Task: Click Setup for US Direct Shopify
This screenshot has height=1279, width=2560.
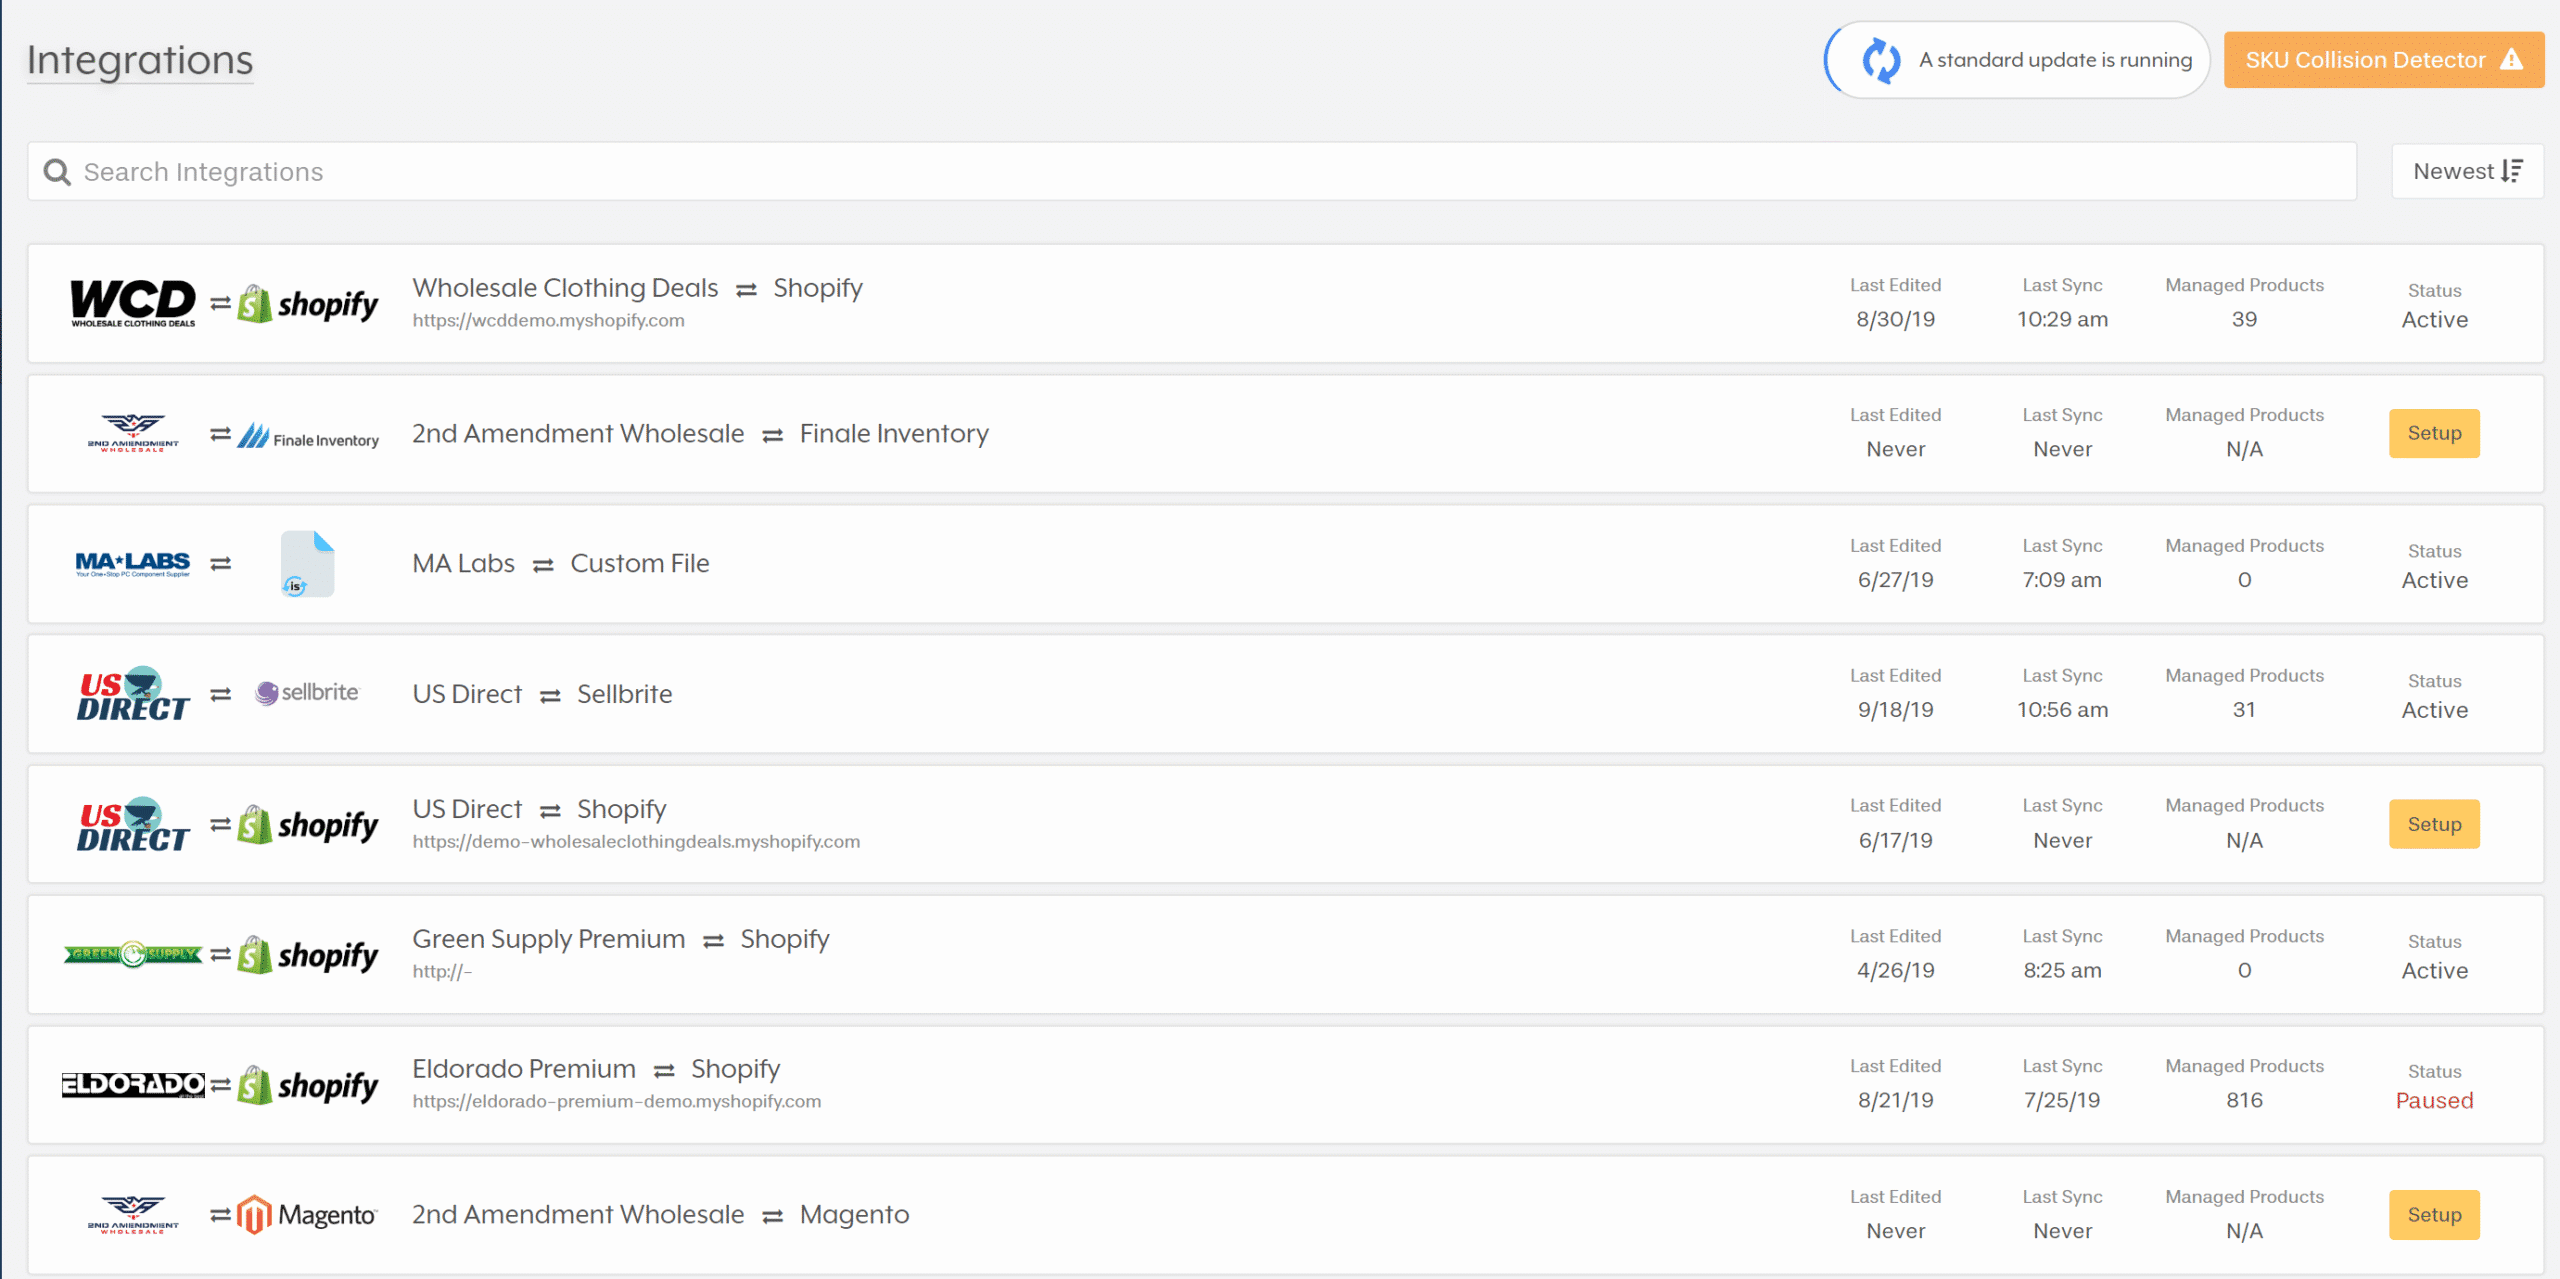Action: [x=2433, y=824]
